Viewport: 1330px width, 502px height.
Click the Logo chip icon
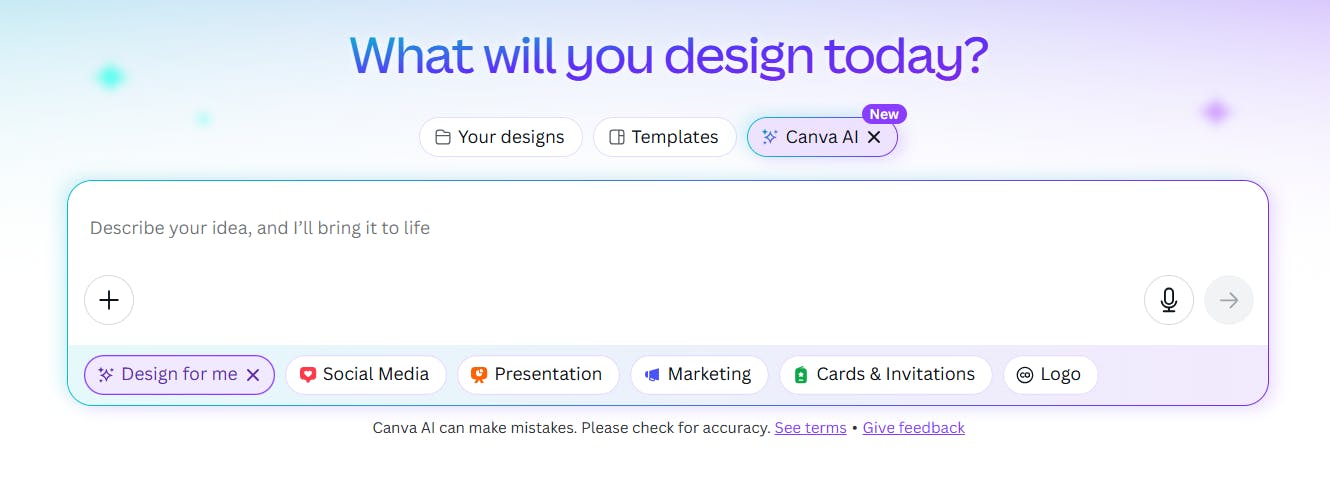(1024, 375)
